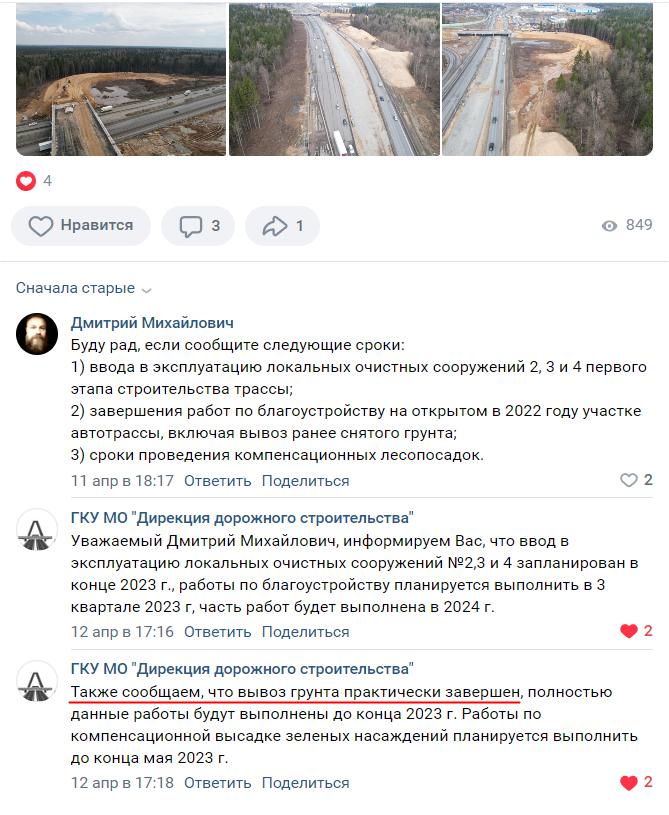
Task: Like the post with Нравится button
Action: coord(81,226)
